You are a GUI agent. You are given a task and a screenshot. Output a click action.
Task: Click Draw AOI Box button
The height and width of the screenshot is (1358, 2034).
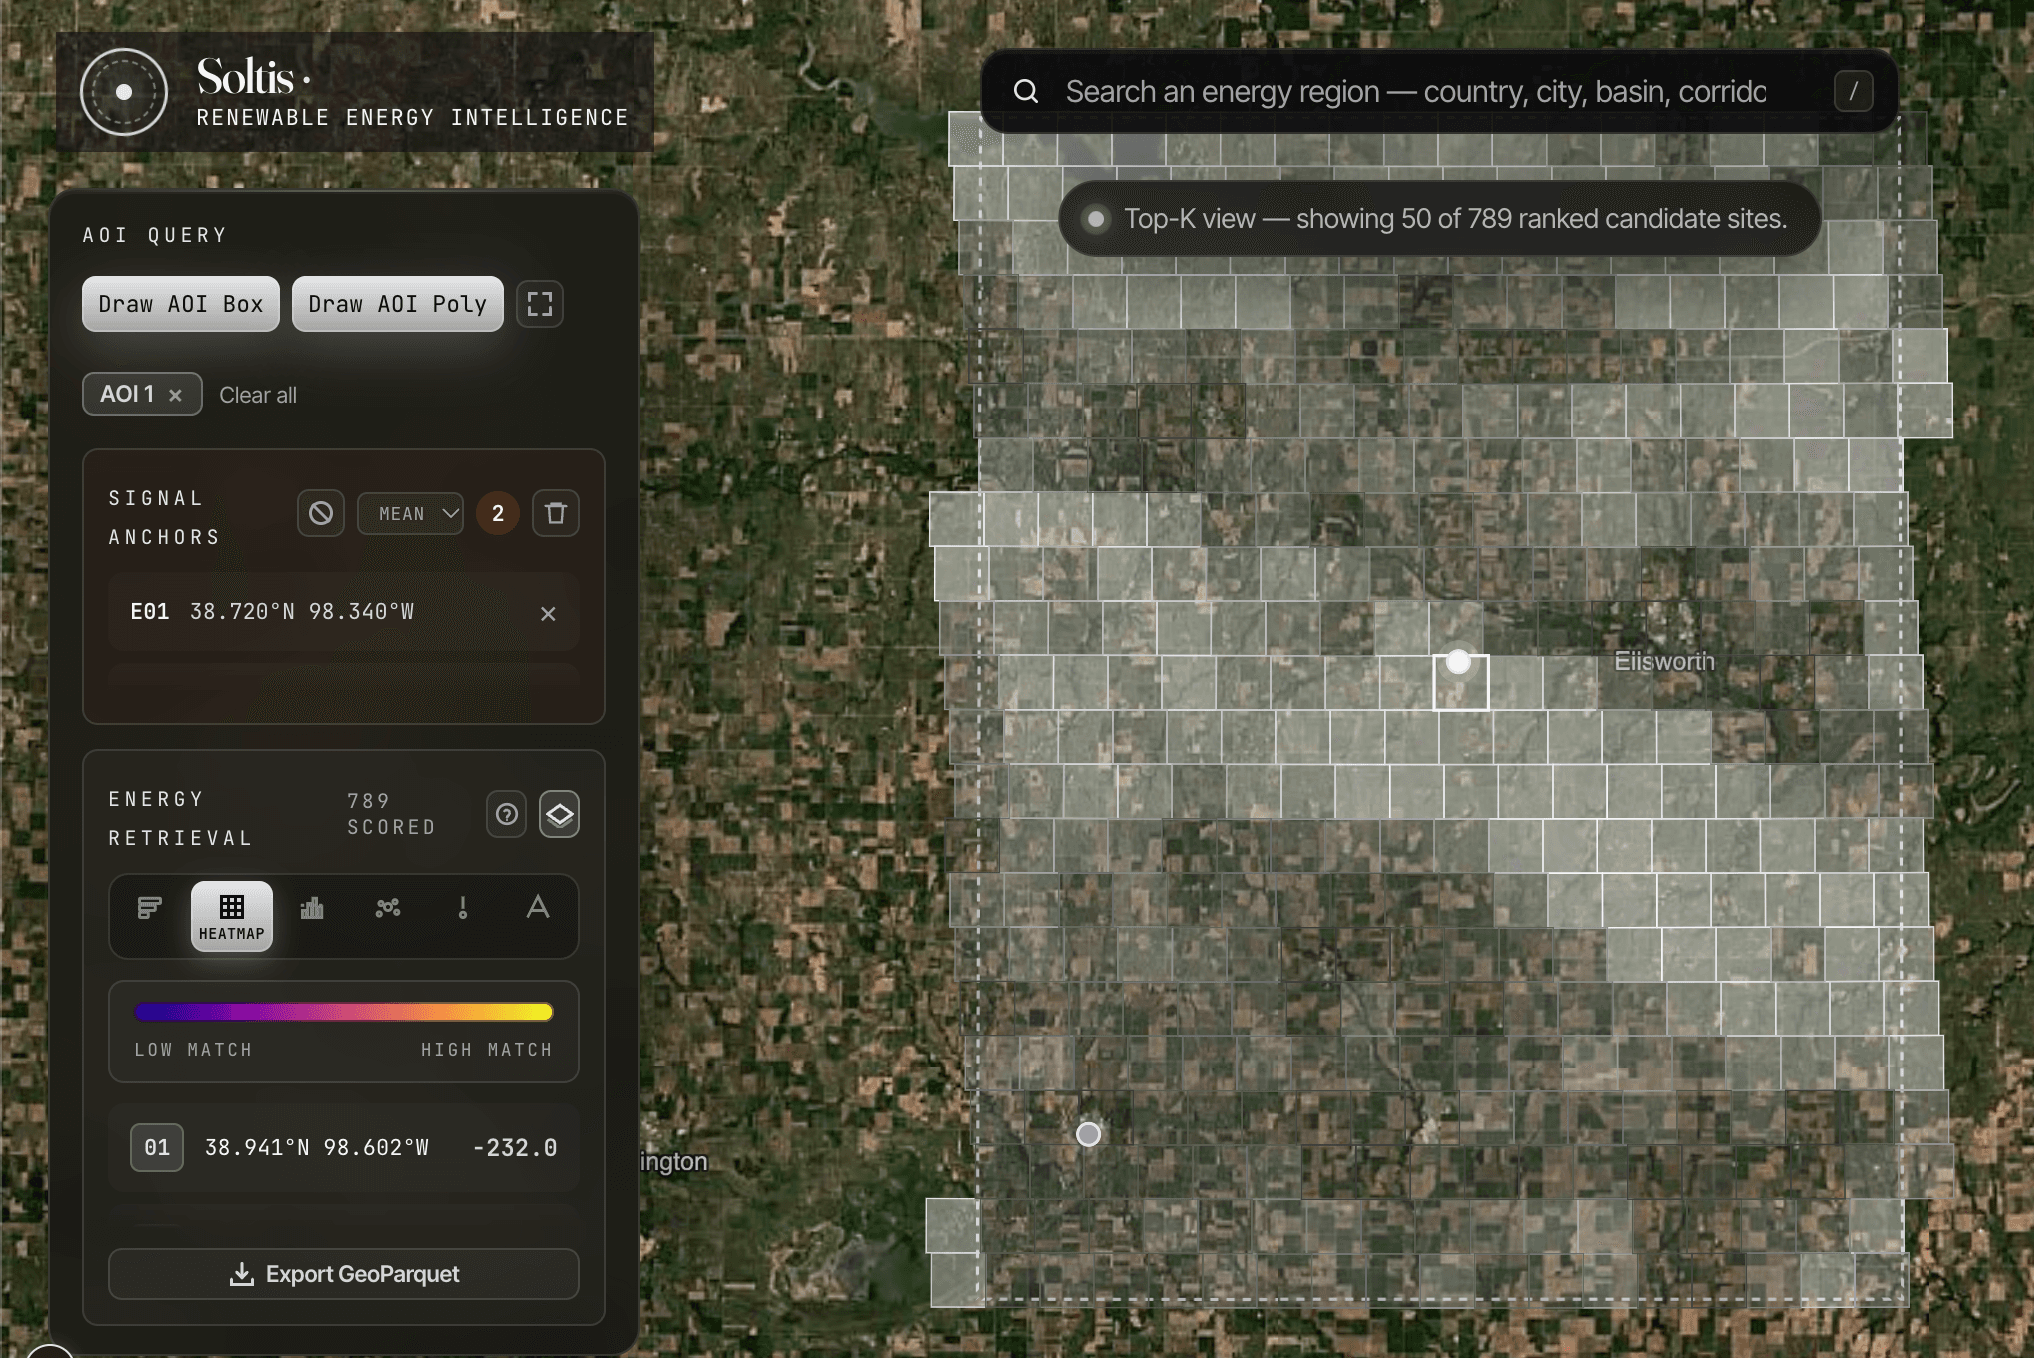coord(181,304)
